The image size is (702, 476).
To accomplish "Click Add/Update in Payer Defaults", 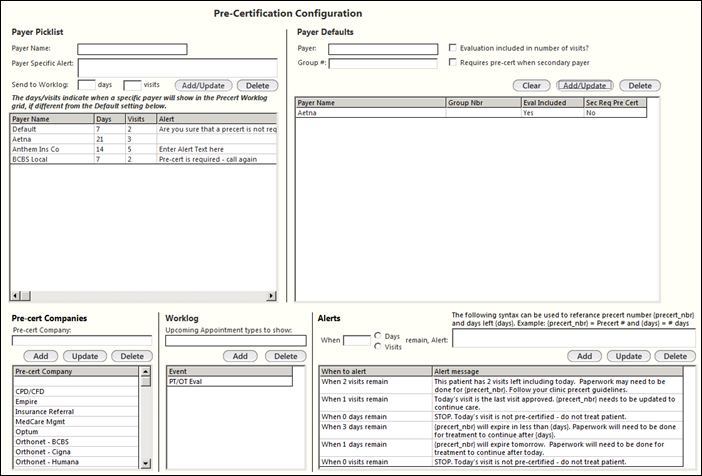I will (x=584, y=86).
